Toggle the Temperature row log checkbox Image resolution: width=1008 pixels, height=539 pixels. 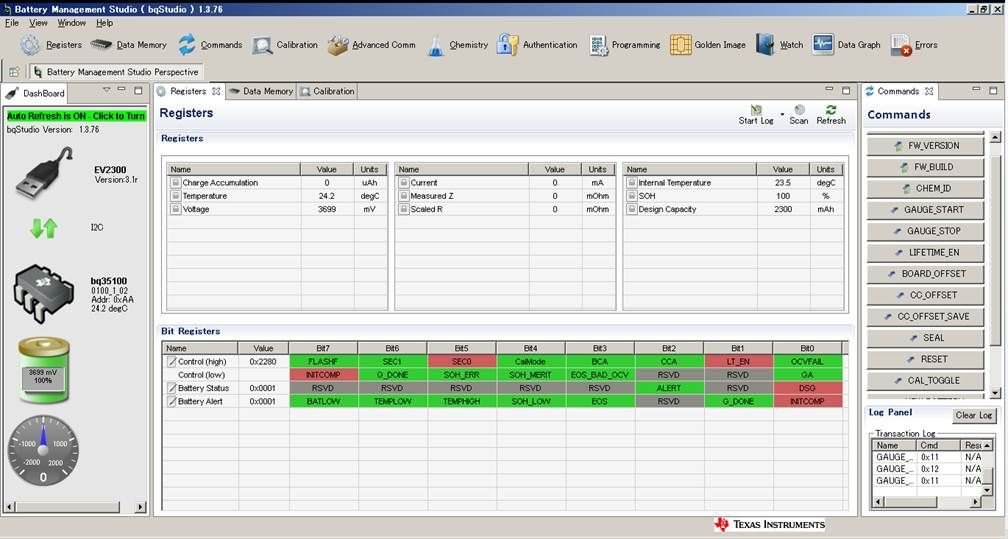pyautogui.click(x=175, y=196)
